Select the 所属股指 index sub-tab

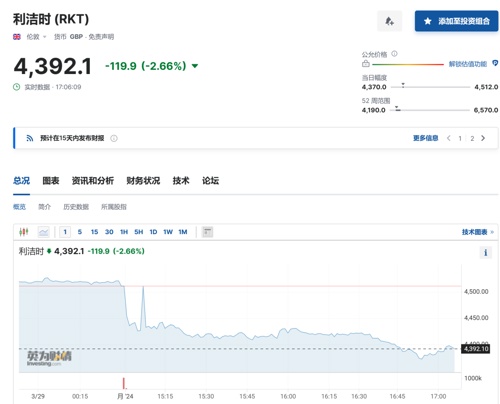point(114,207)
